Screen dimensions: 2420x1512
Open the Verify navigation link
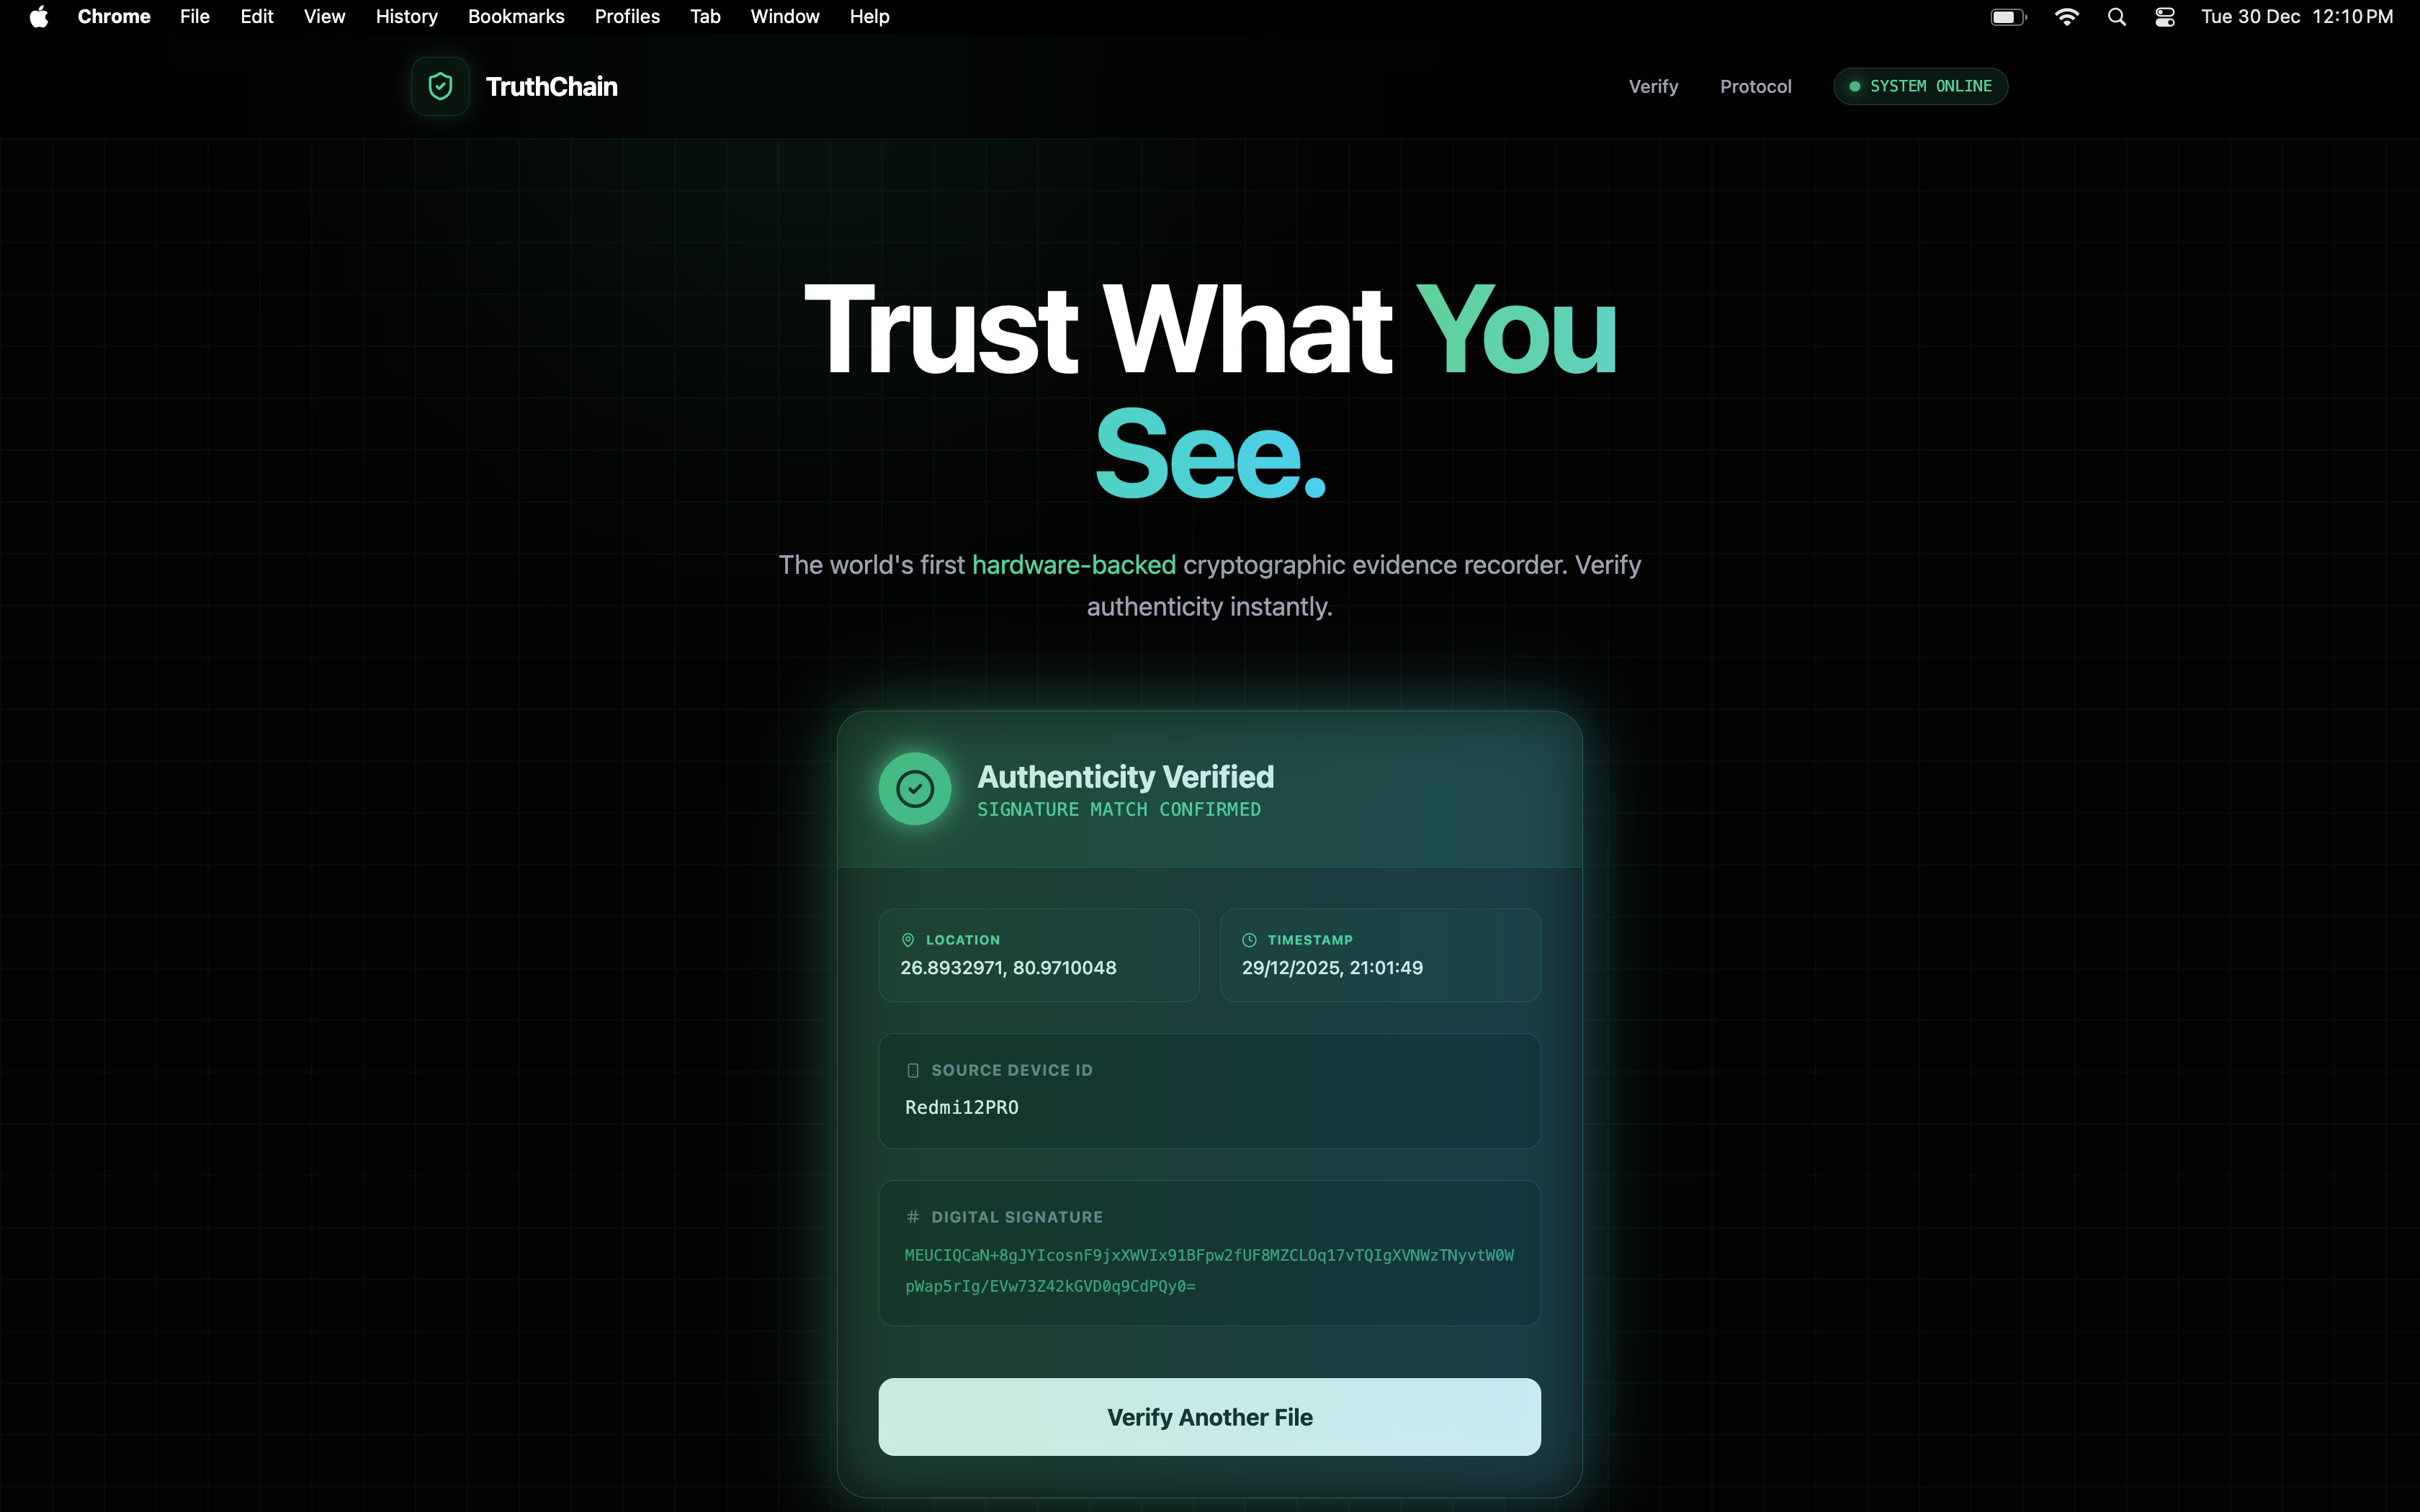click(x=1653, y=87)
